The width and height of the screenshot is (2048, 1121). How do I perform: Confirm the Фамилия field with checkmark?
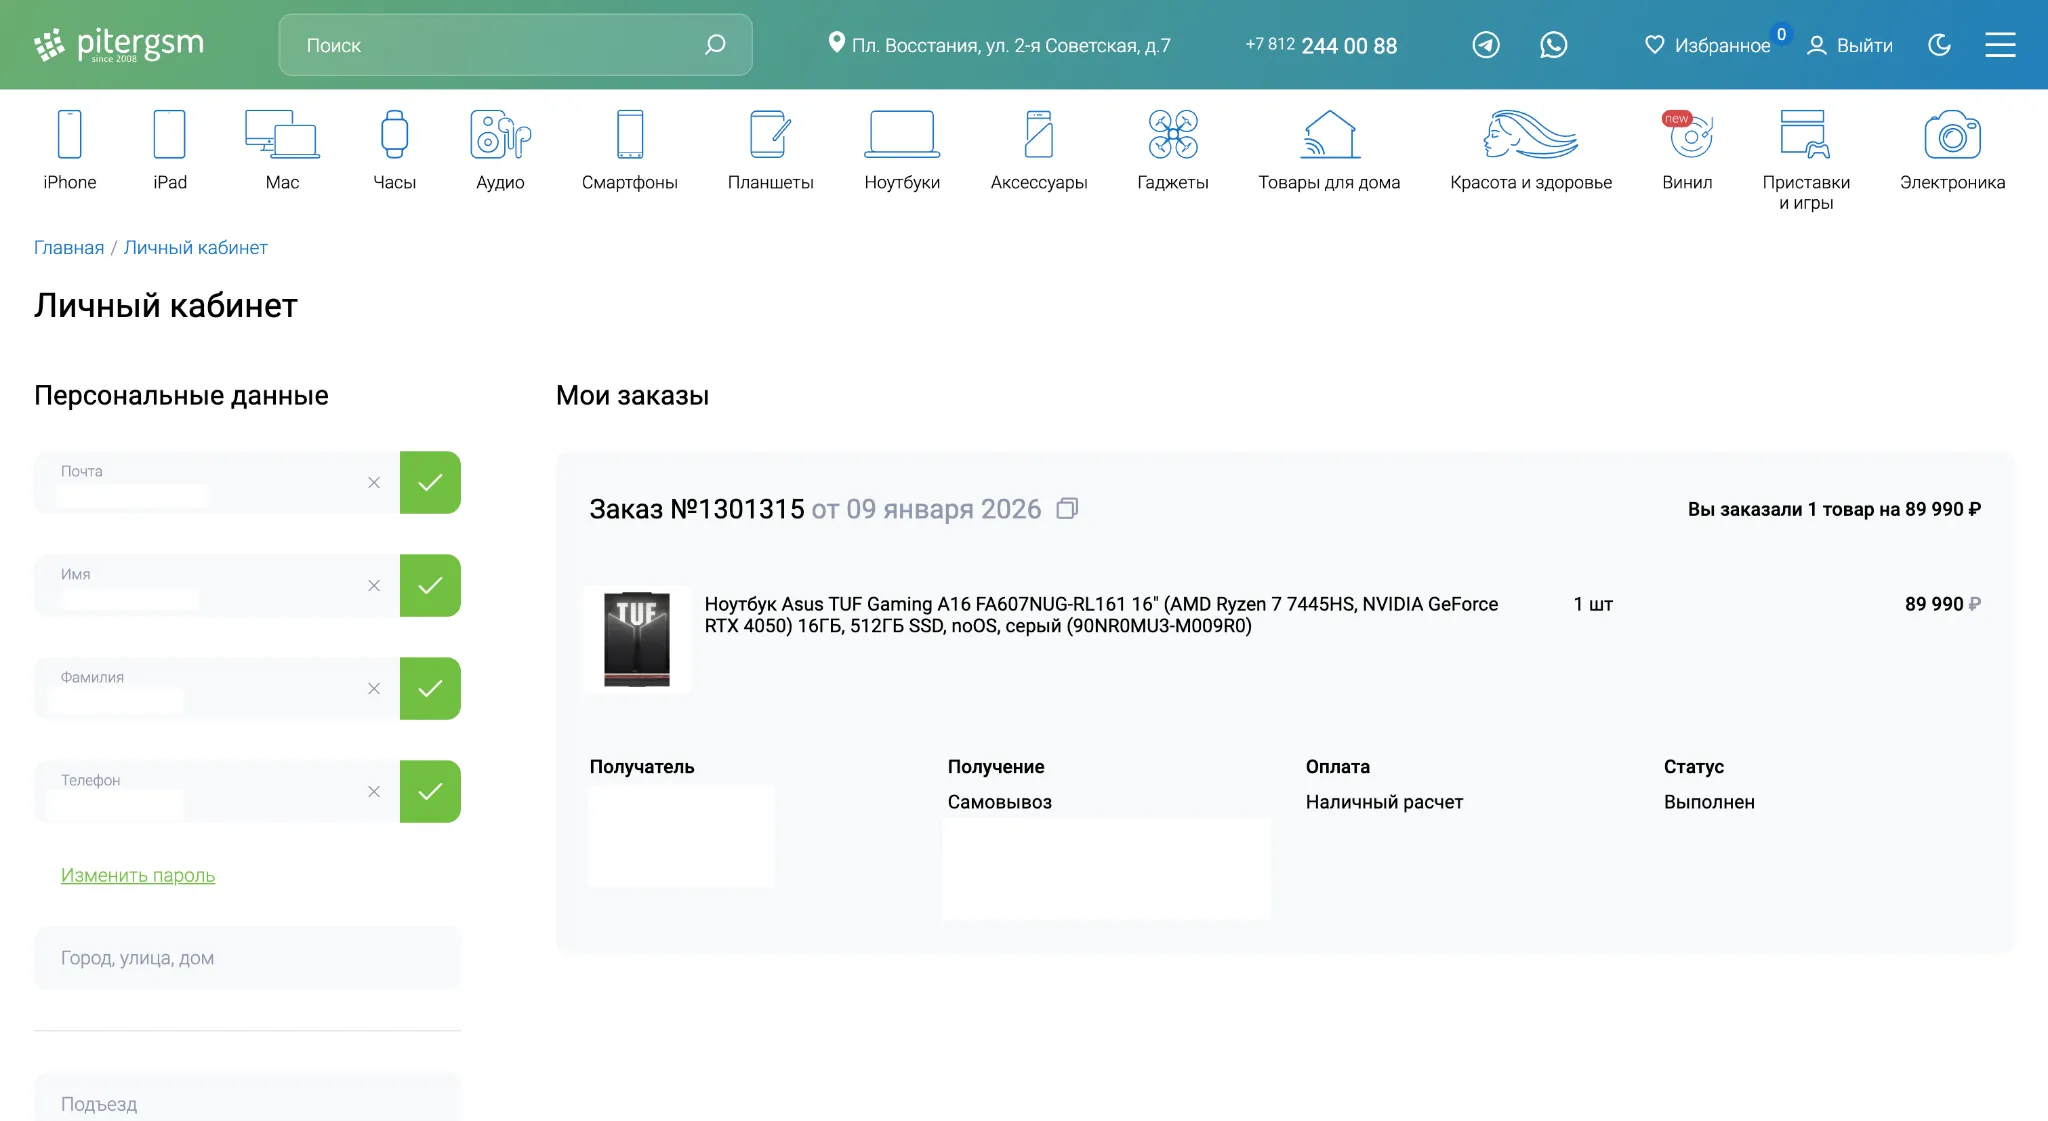(x=430, y=689)
